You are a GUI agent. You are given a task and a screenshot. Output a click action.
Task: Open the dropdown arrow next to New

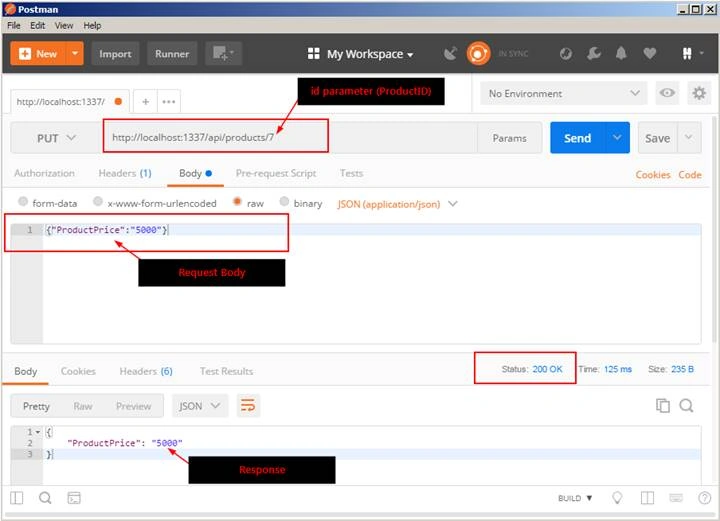coord(75,54)
